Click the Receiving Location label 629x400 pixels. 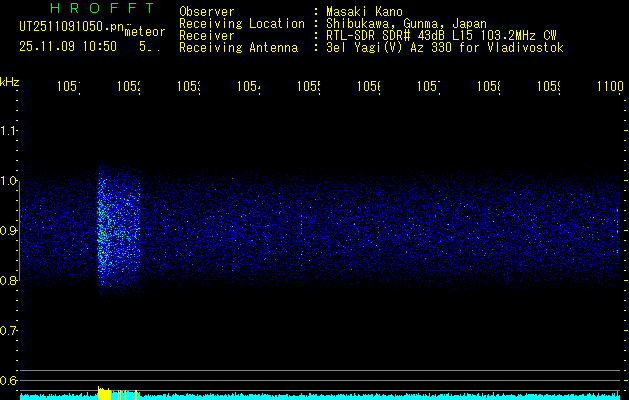click(x=242, y=24)
